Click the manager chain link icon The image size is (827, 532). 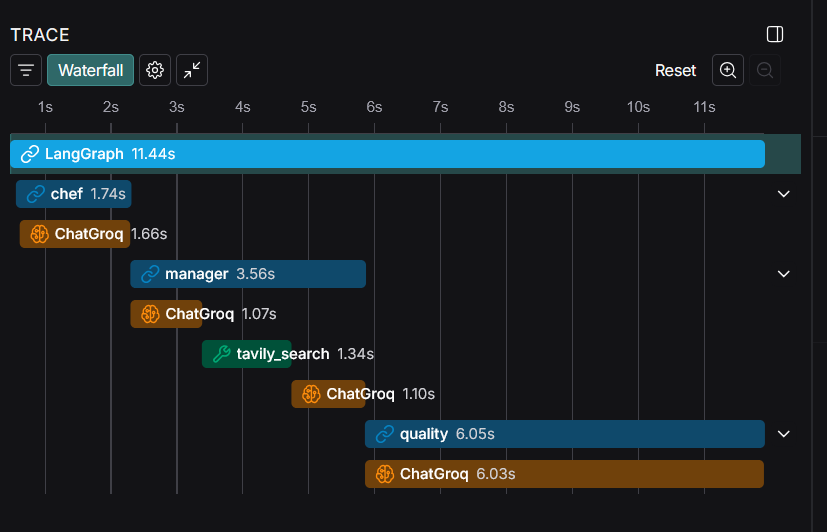tap(151, 274)
